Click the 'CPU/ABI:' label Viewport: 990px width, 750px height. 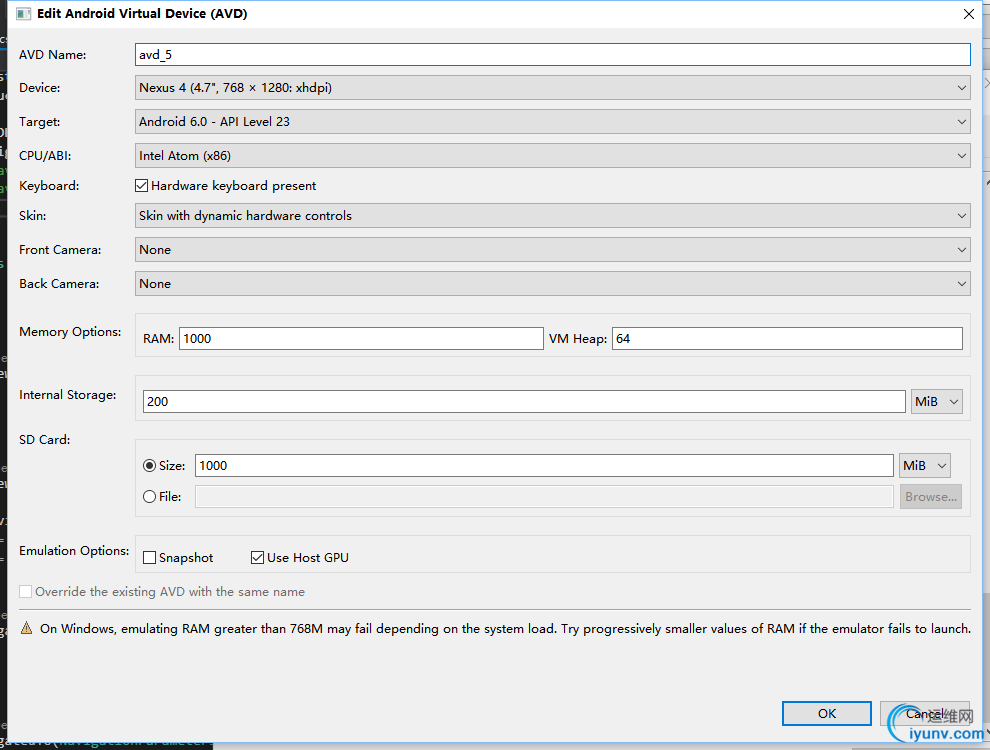click(x=44, y=156)
